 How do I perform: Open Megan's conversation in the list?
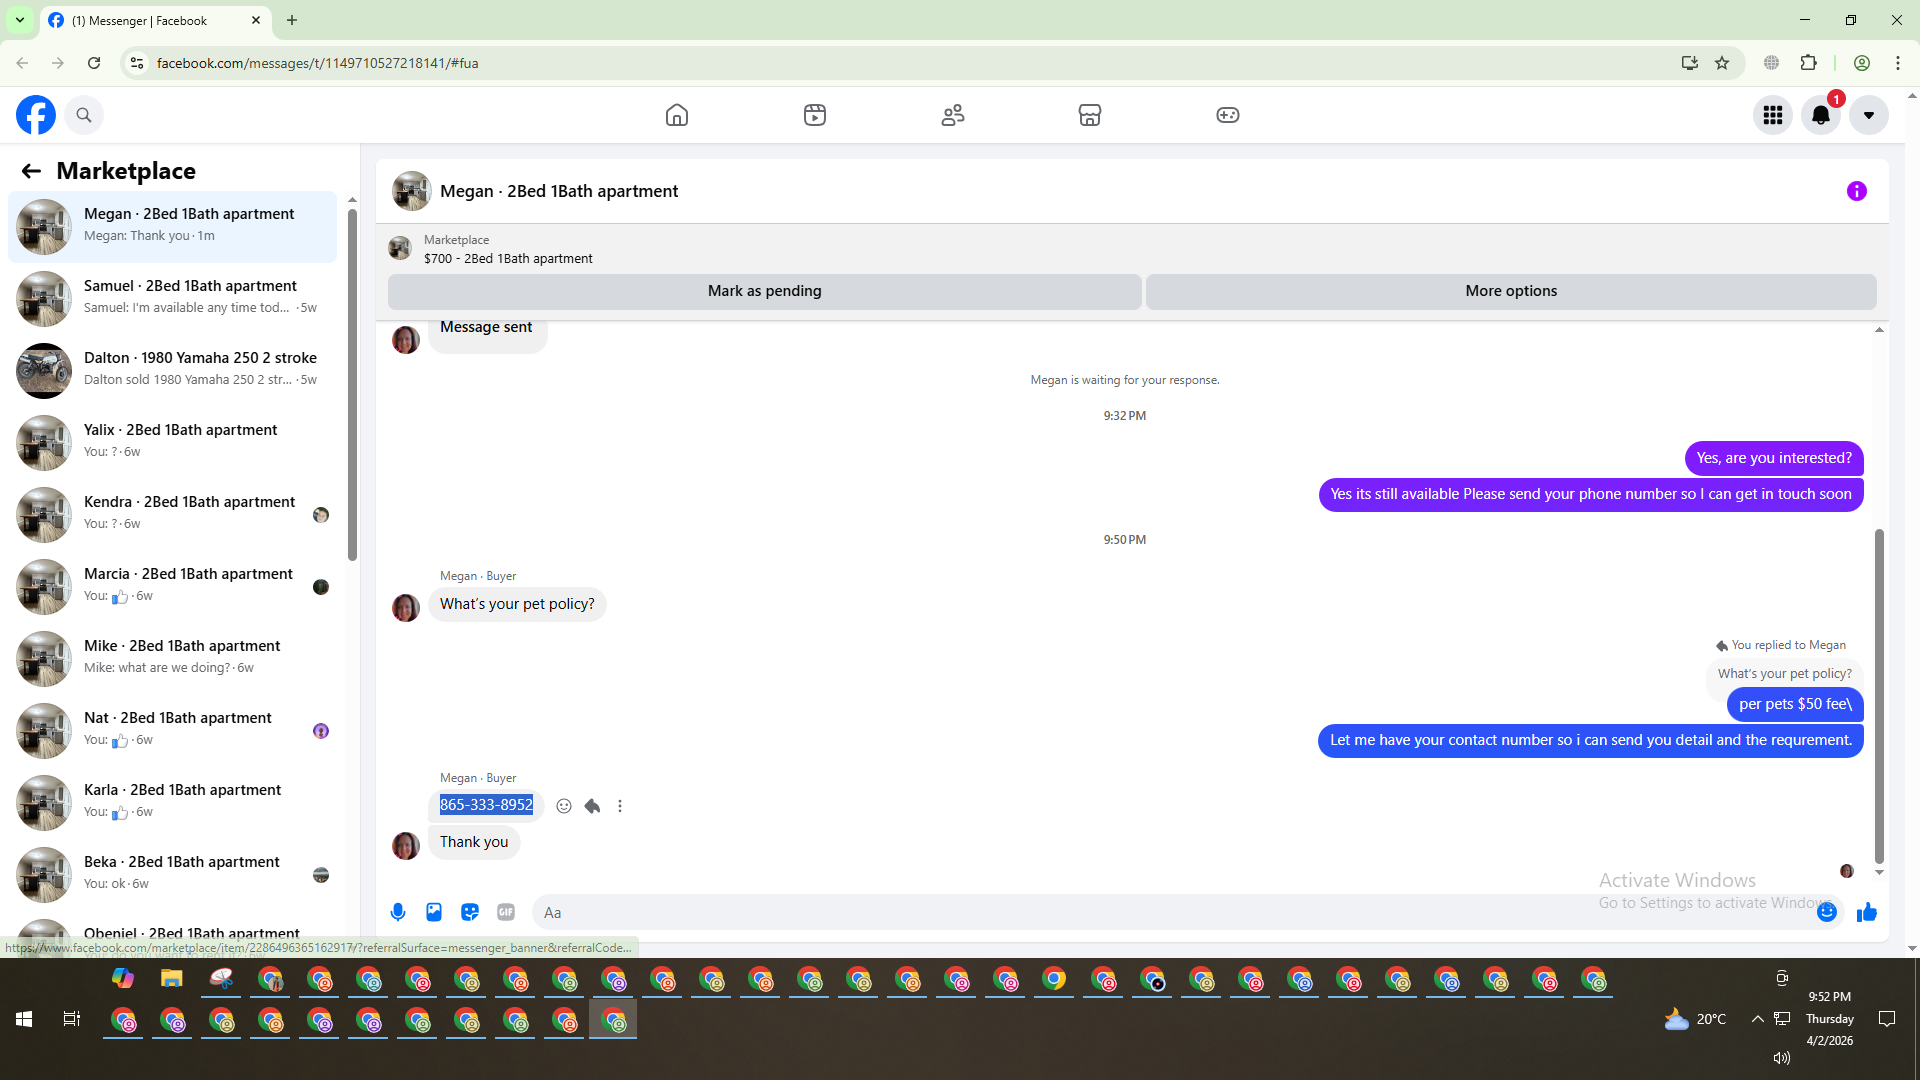pyautogui.click(x=172, y=226)
